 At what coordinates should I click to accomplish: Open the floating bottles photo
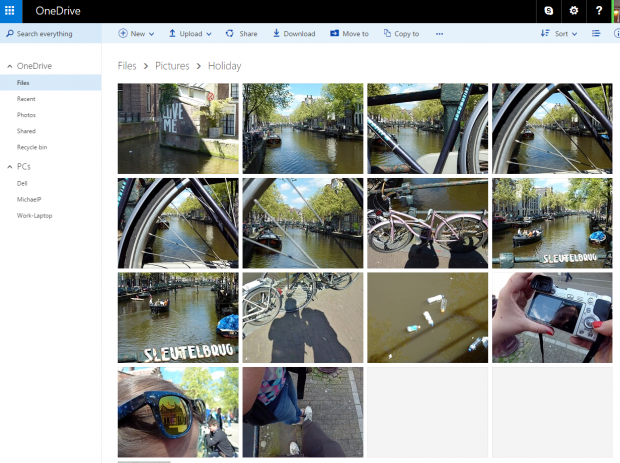(427, 317)
